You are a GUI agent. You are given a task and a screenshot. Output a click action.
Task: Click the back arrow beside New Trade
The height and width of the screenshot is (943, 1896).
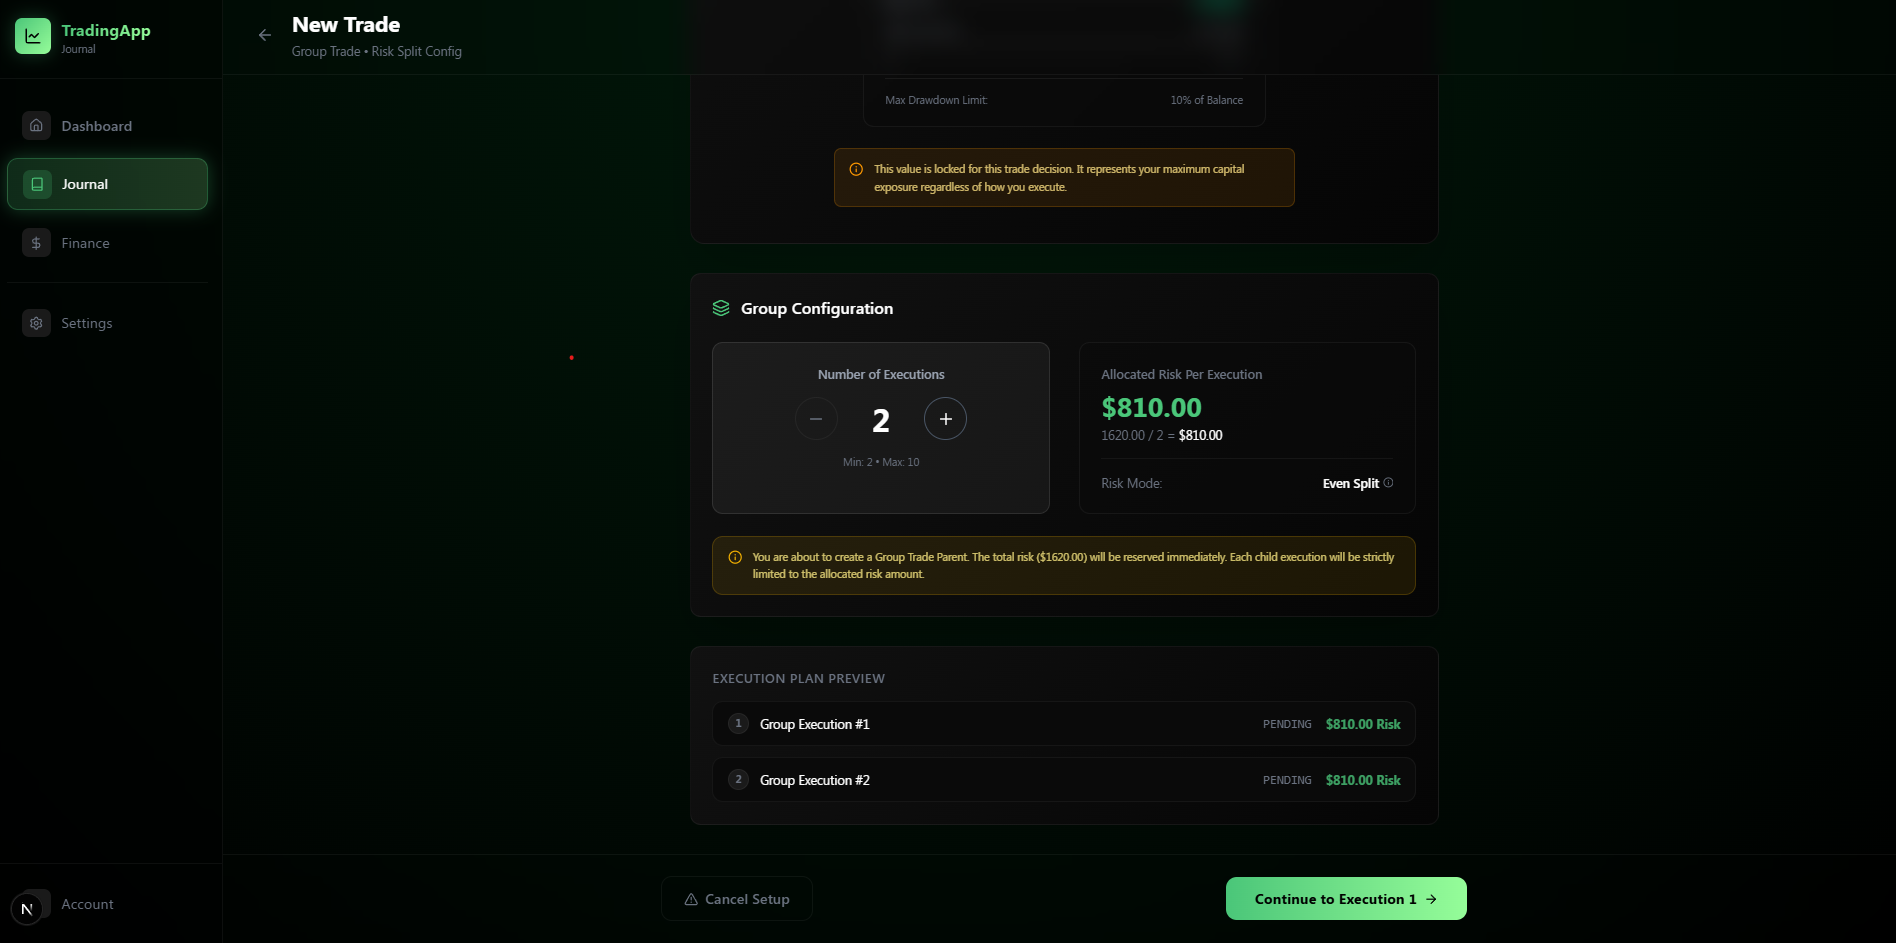[265, 35]
